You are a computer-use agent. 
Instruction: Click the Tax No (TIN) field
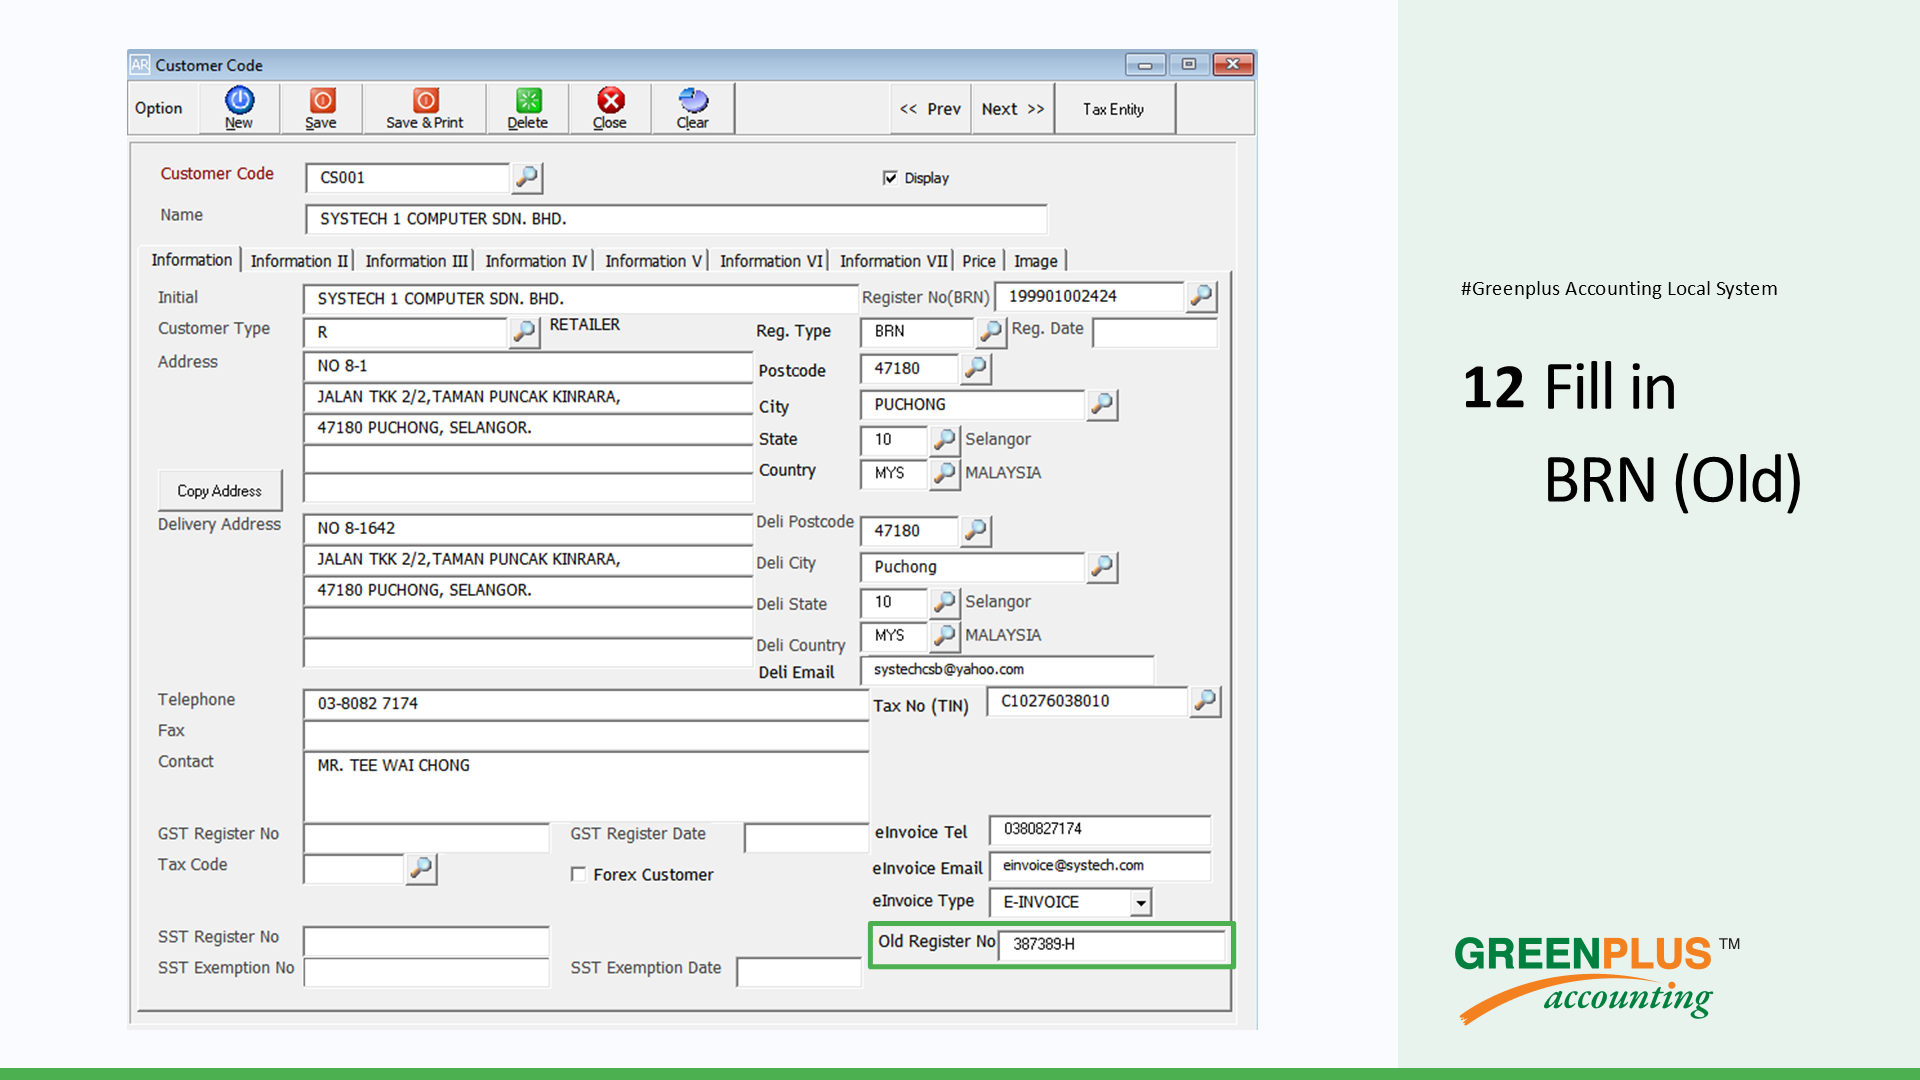tap(1087, 701)
